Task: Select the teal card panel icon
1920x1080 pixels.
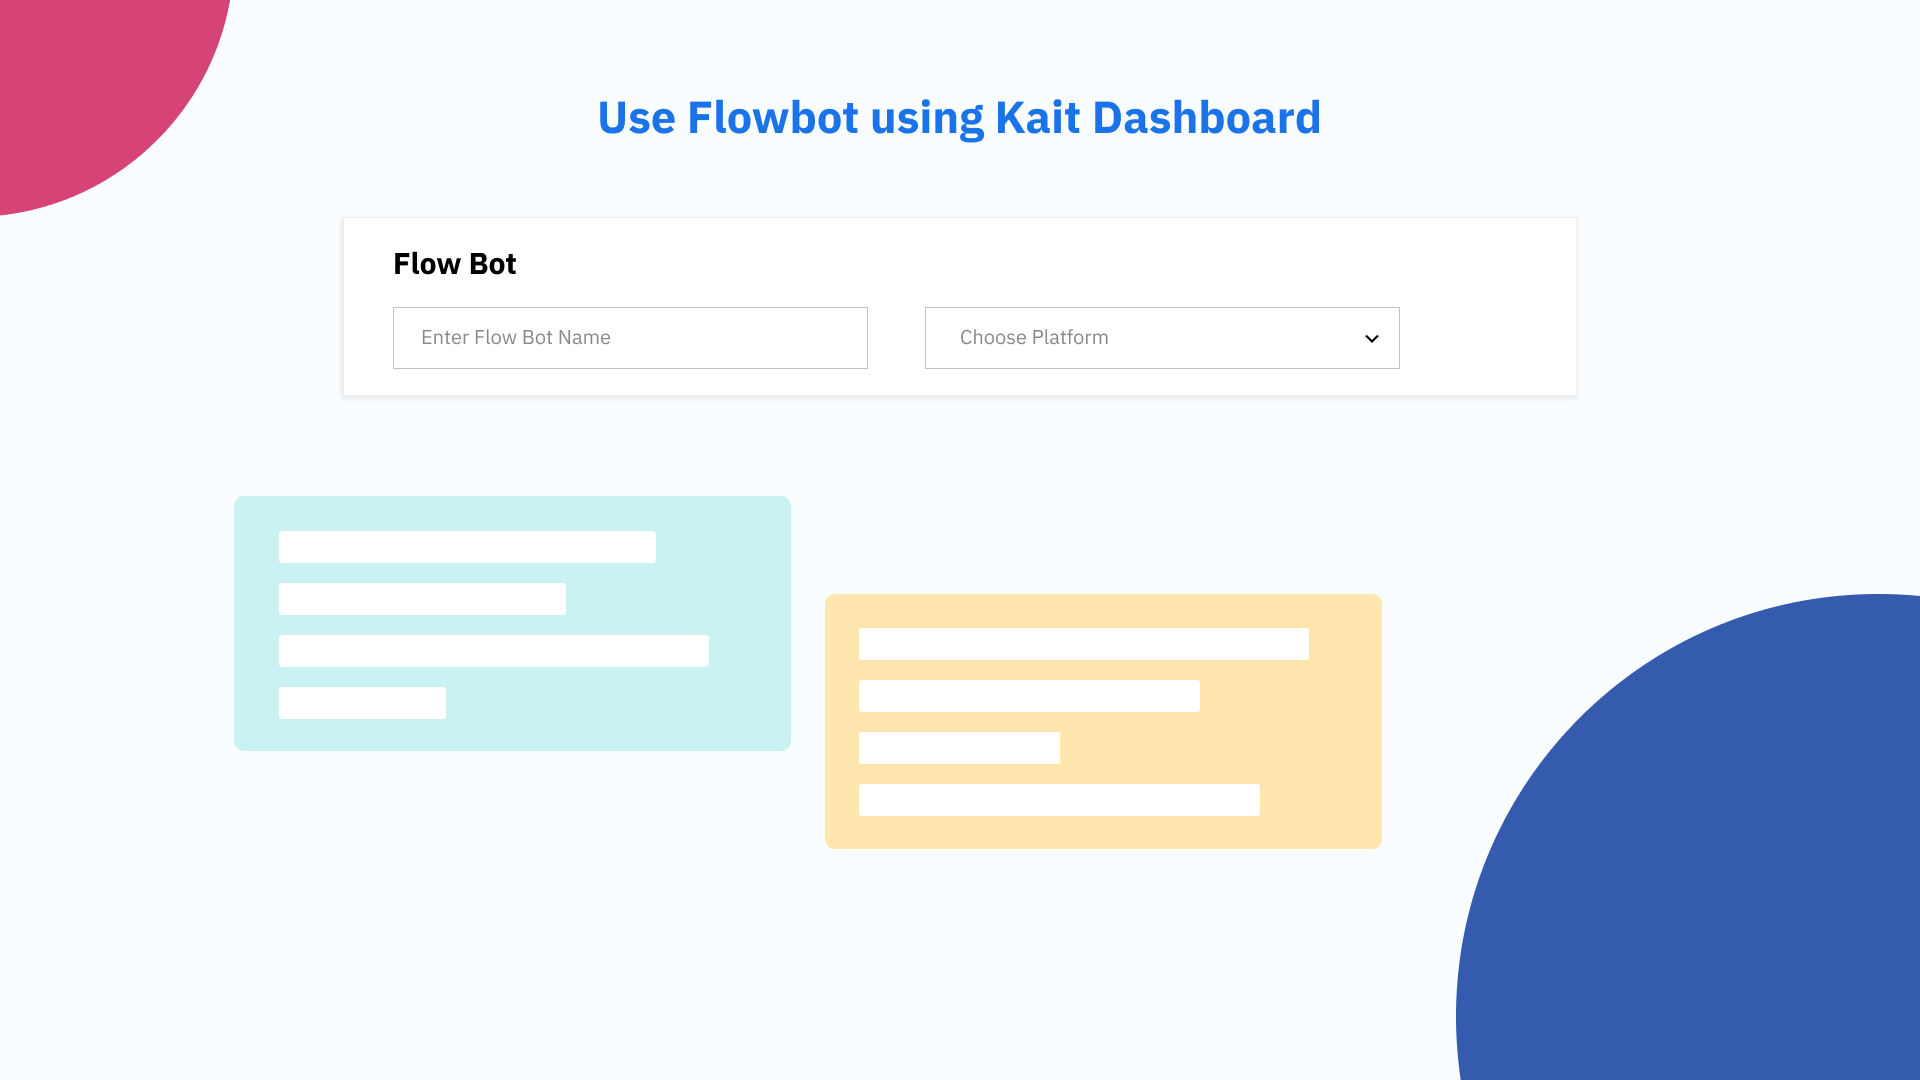Action: coord(513,624)
